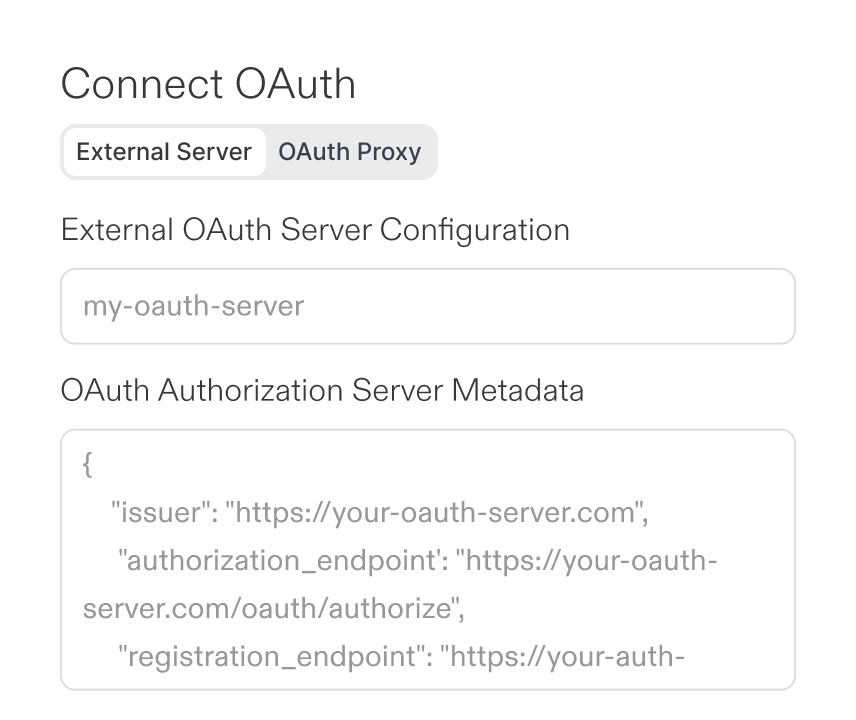Click inside the OAuth metadata JSON textarea
856x720 pixels.
point(428,560)
